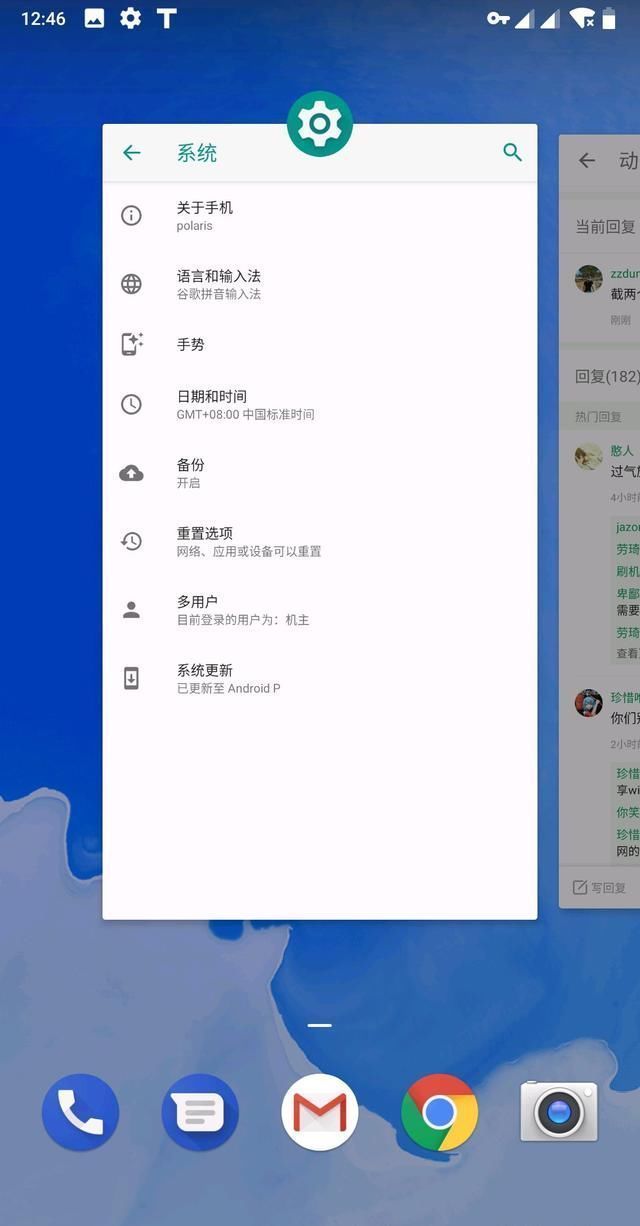Tap the search magnifier in settings header
This screenshot has height=1226, width=640.
click(512, 152)
